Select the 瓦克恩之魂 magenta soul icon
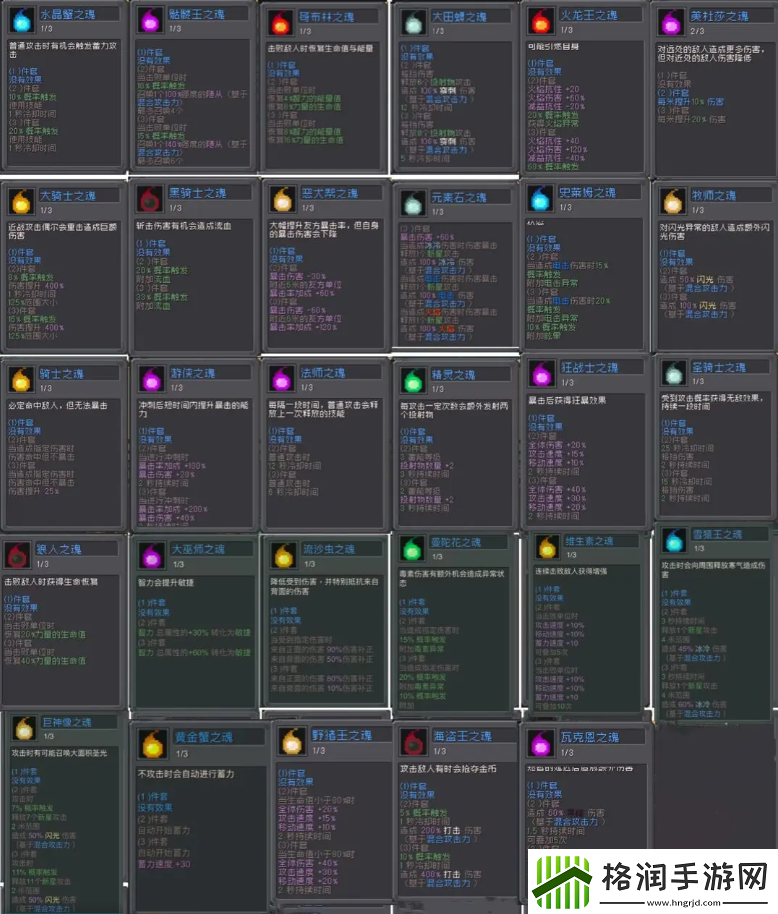778x914 pixels. click(x=541, y=743)
